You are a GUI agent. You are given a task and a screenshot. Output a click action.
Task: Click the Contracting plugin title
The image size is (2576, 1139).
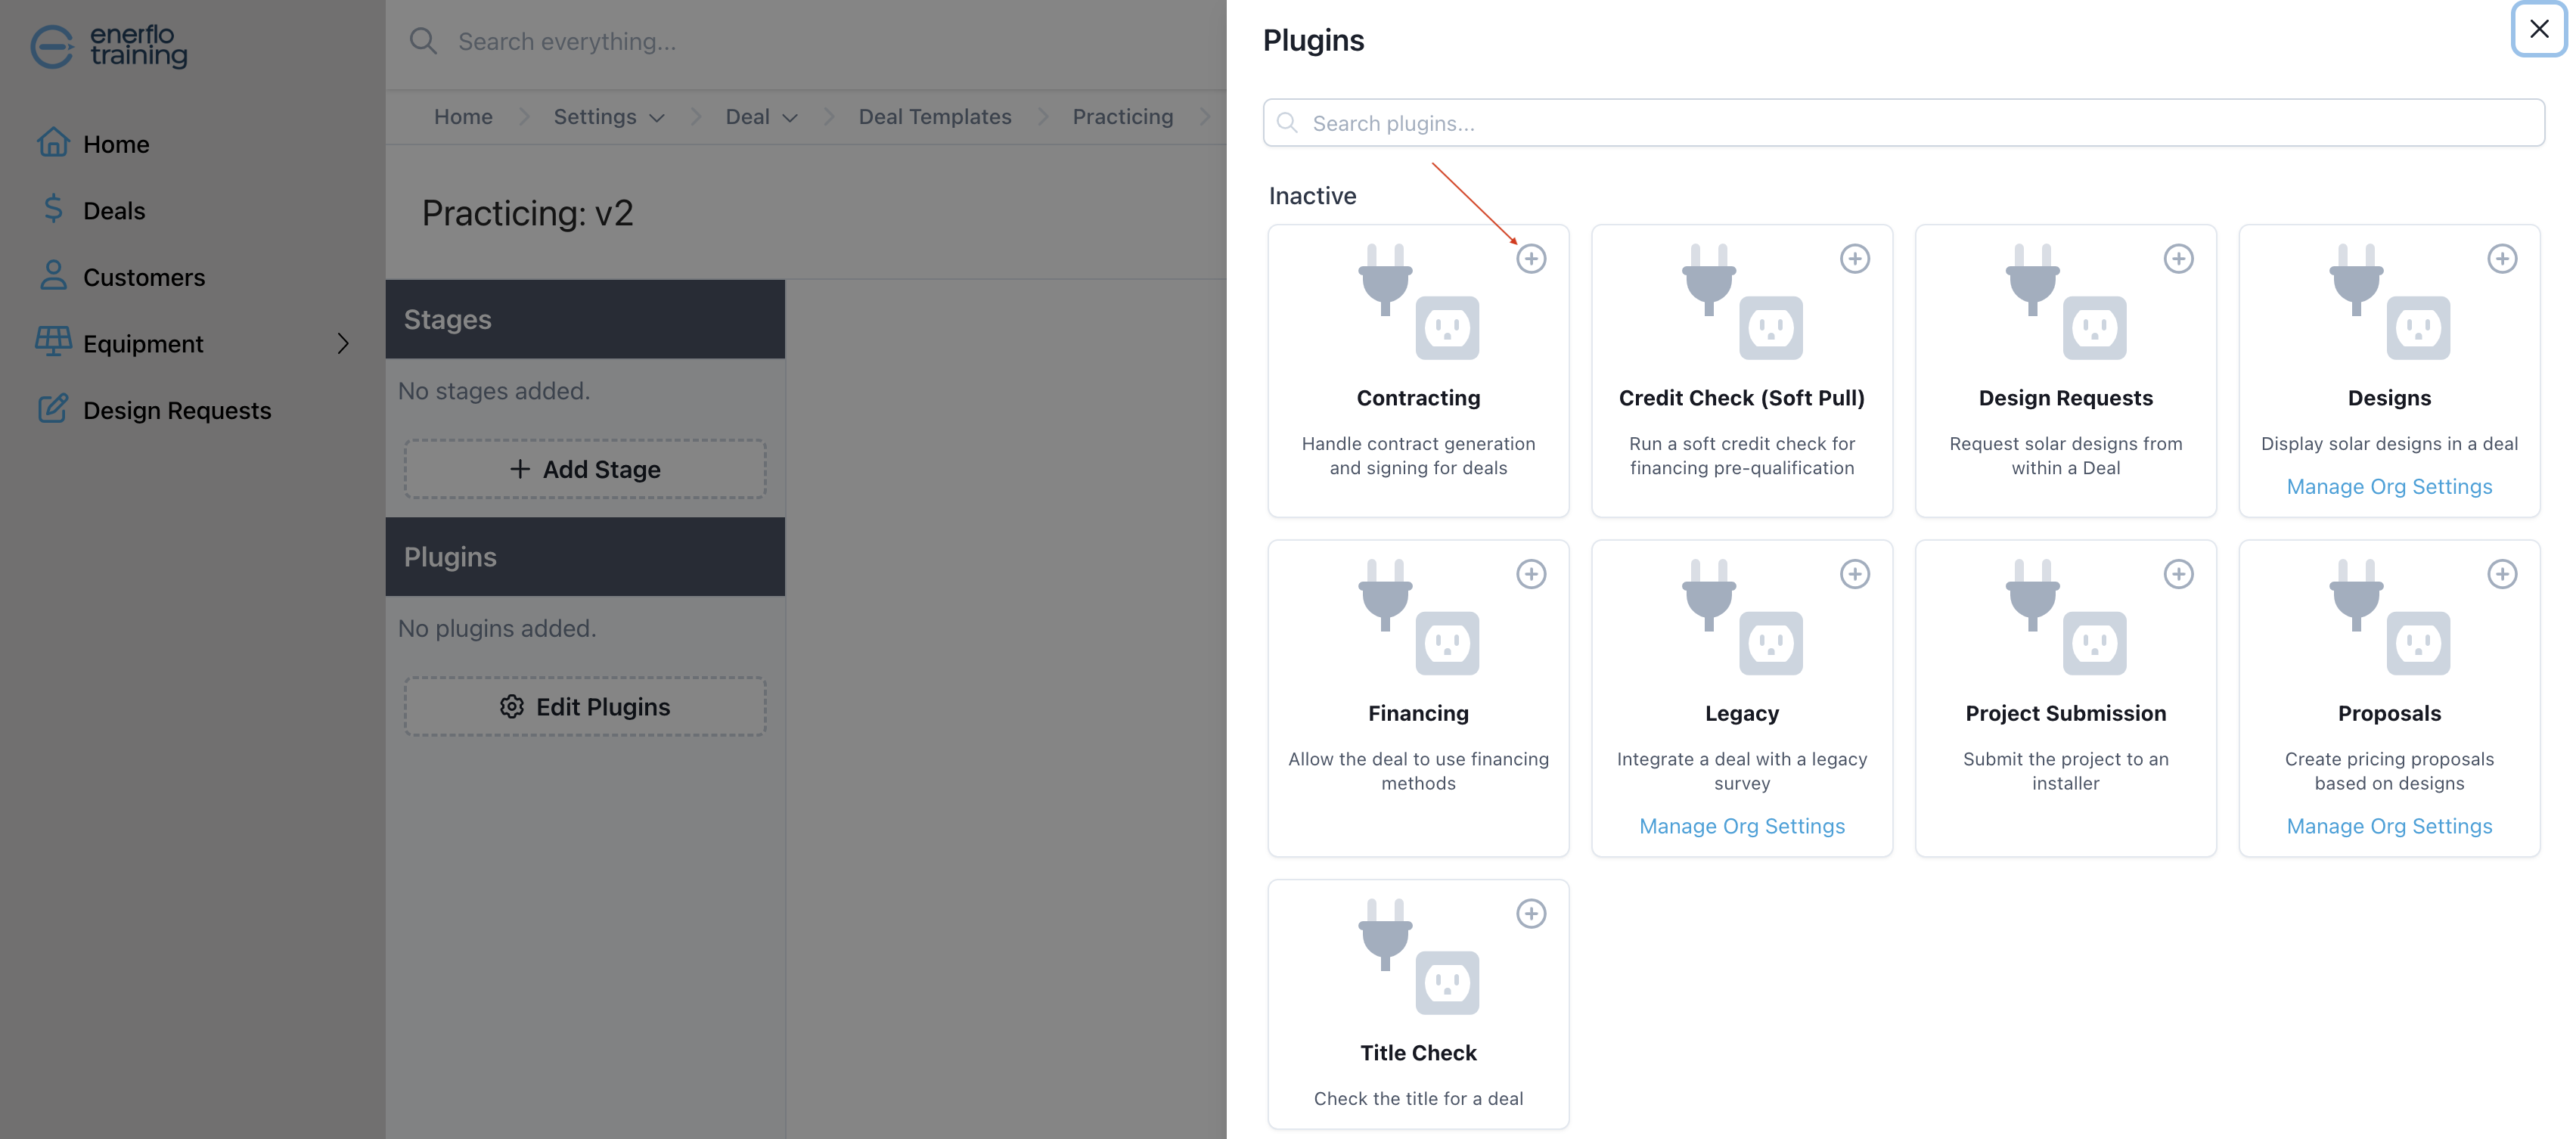tap(1418, 398)
